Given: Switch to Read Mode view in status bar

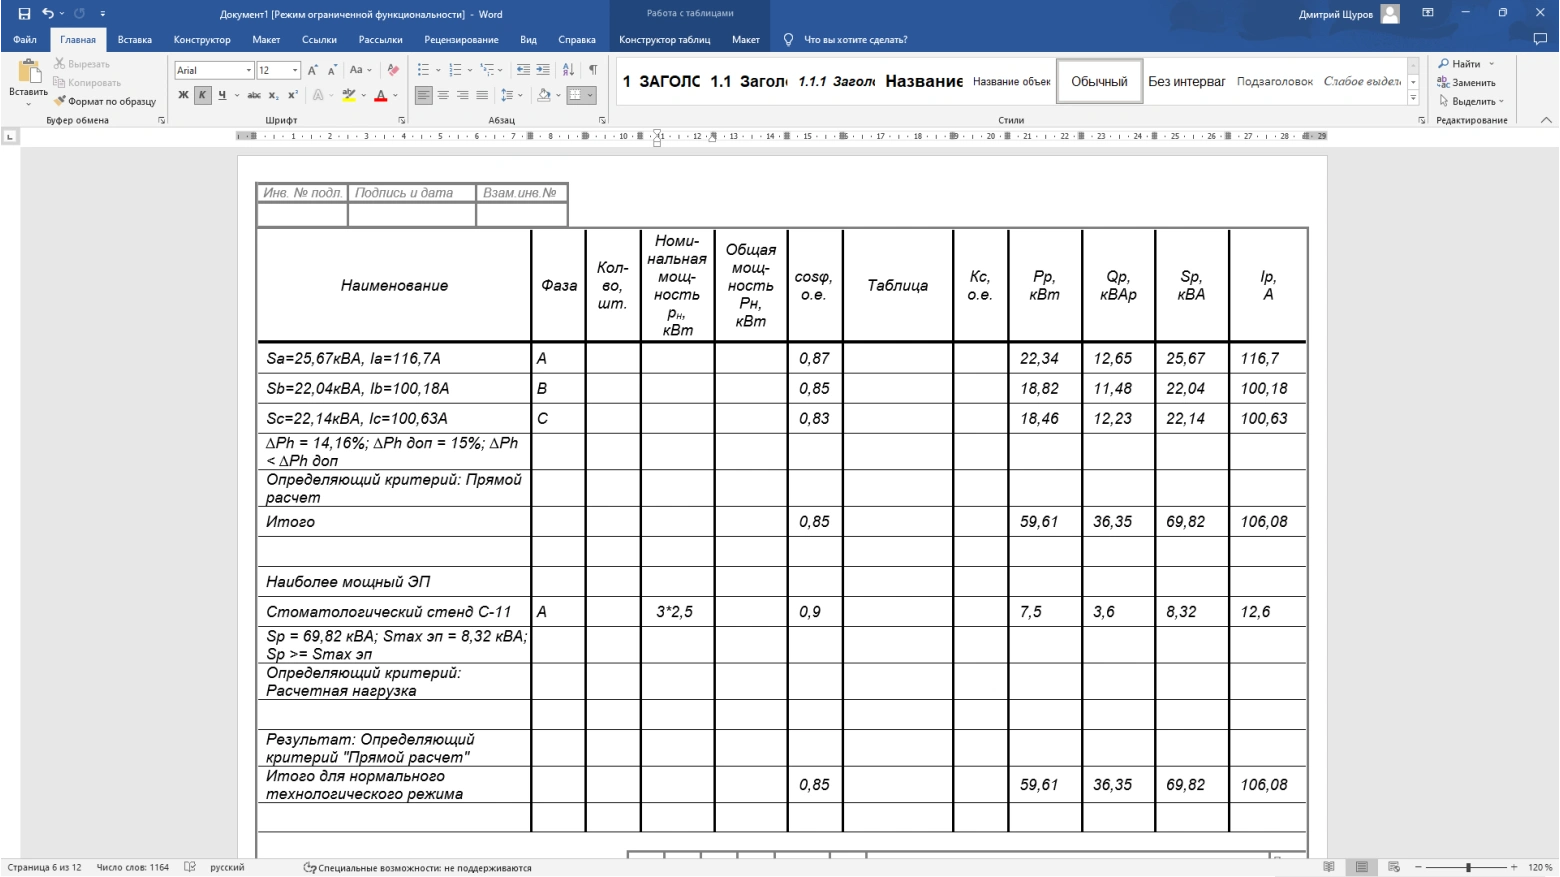Looking at the screenshot, I should (x=1328, y=867).
